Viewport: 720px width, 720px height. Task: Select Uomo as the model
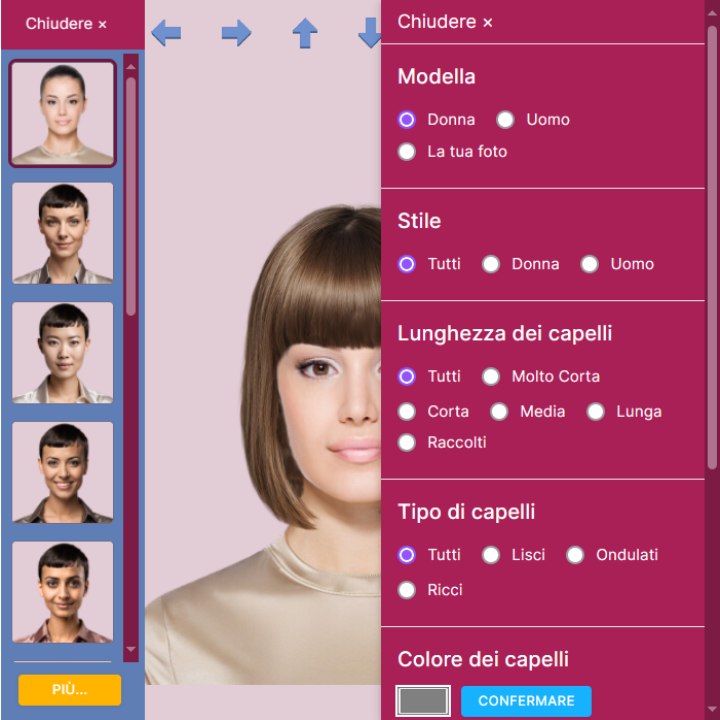506,120
